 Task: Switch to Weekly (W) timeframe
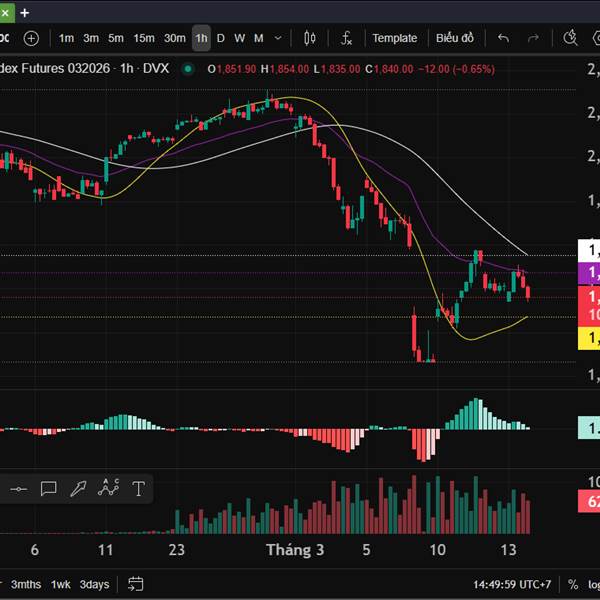pyautogui.click(x=240, y=38)
